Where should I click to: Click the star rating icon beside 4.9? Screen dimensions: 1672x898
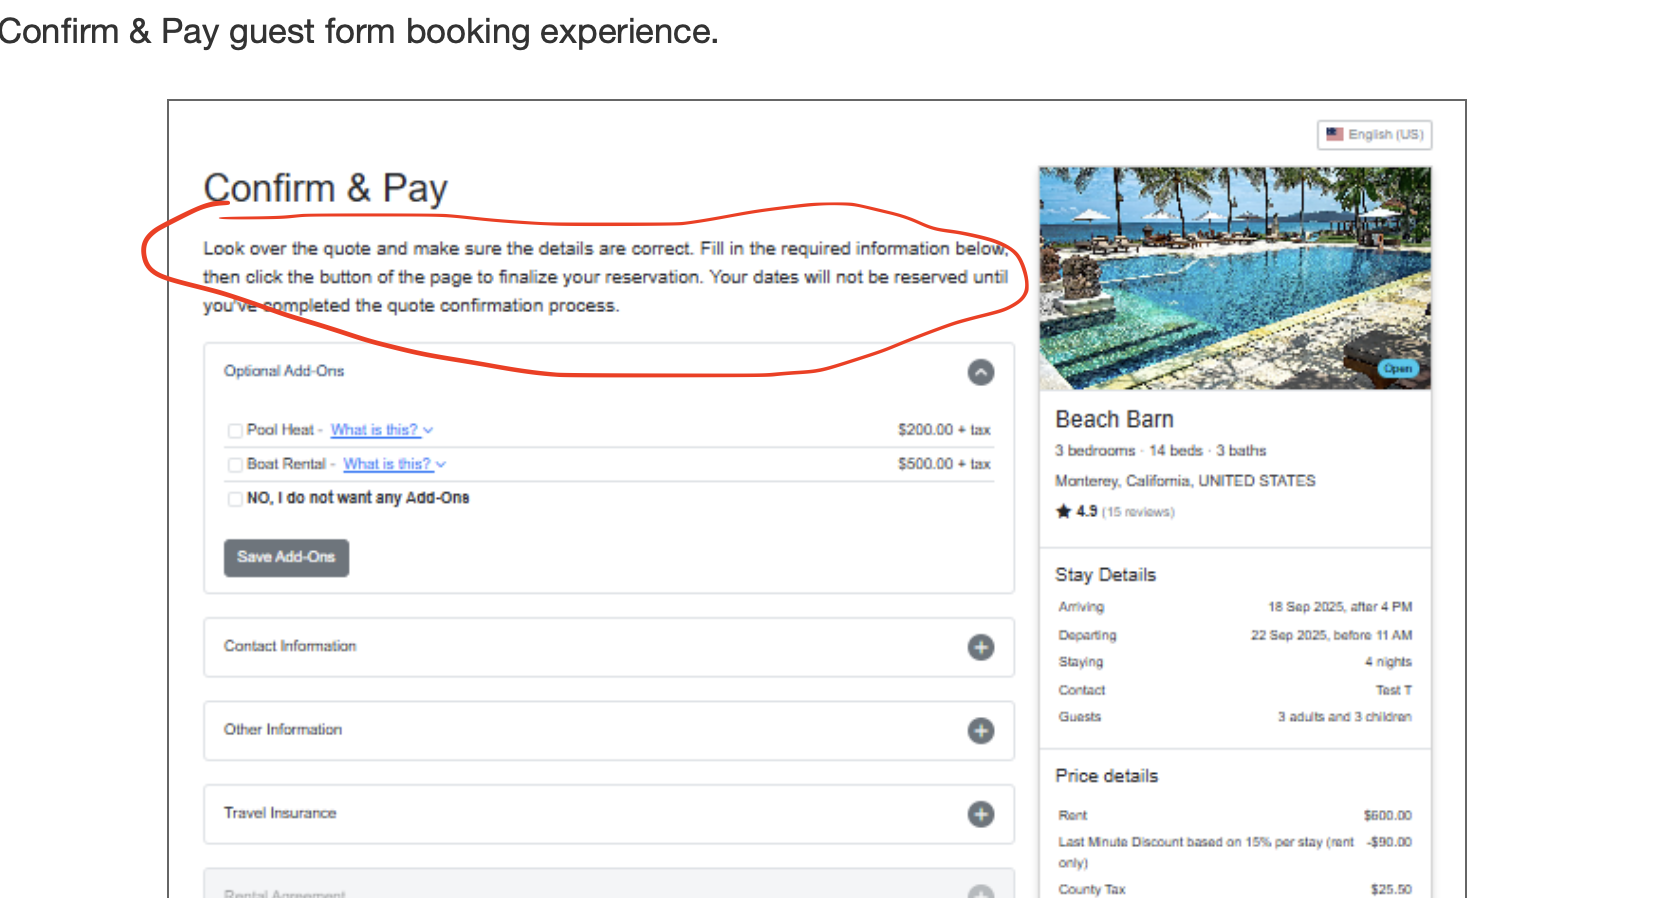1063,511
